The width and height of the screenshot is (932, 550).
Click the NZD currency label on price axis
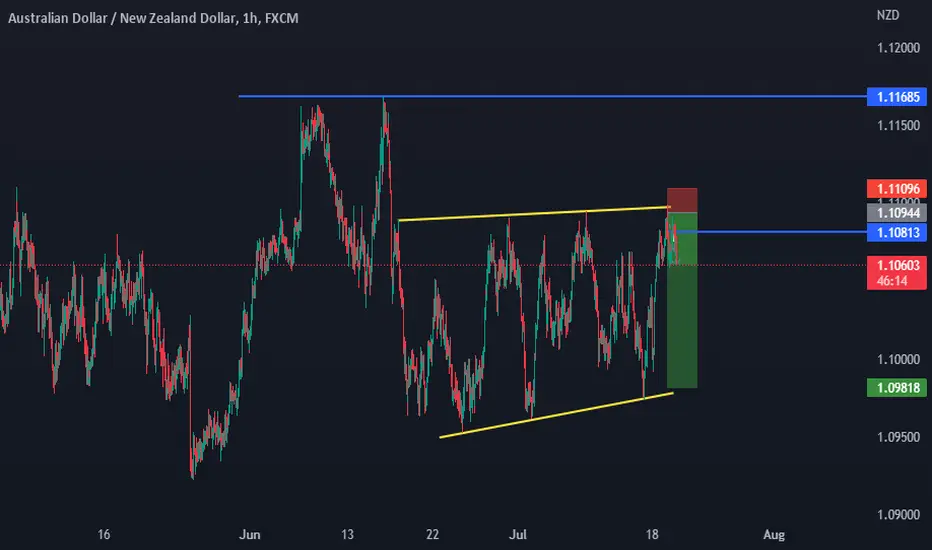888,15
